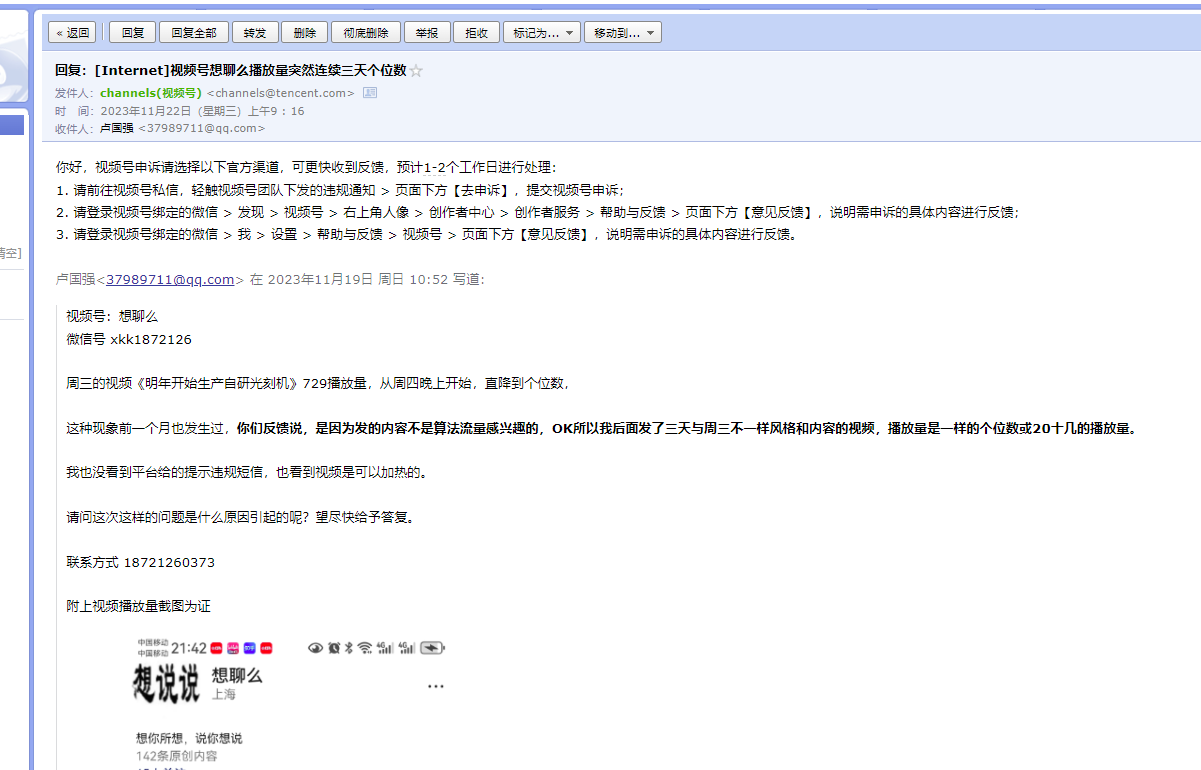Image resolution: width=1201 pixels, height=770 pixels.
Task: Select the 想说说 logo in the screenshot
Action: click(167, 684)
